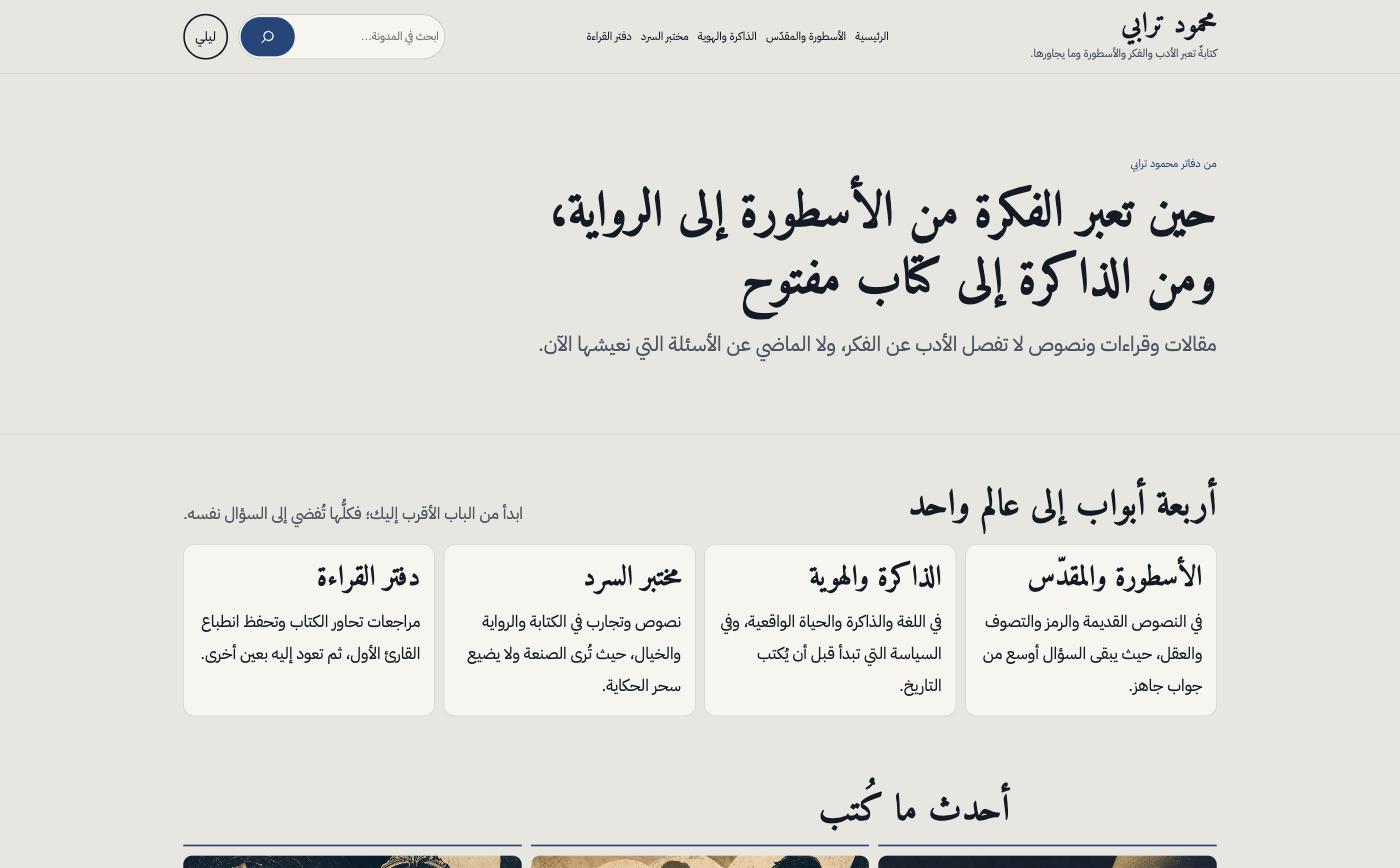Viewport: 1400px width, 868px height.
Task: Open the دفتر القراءة category card
Action: (309, 630)
